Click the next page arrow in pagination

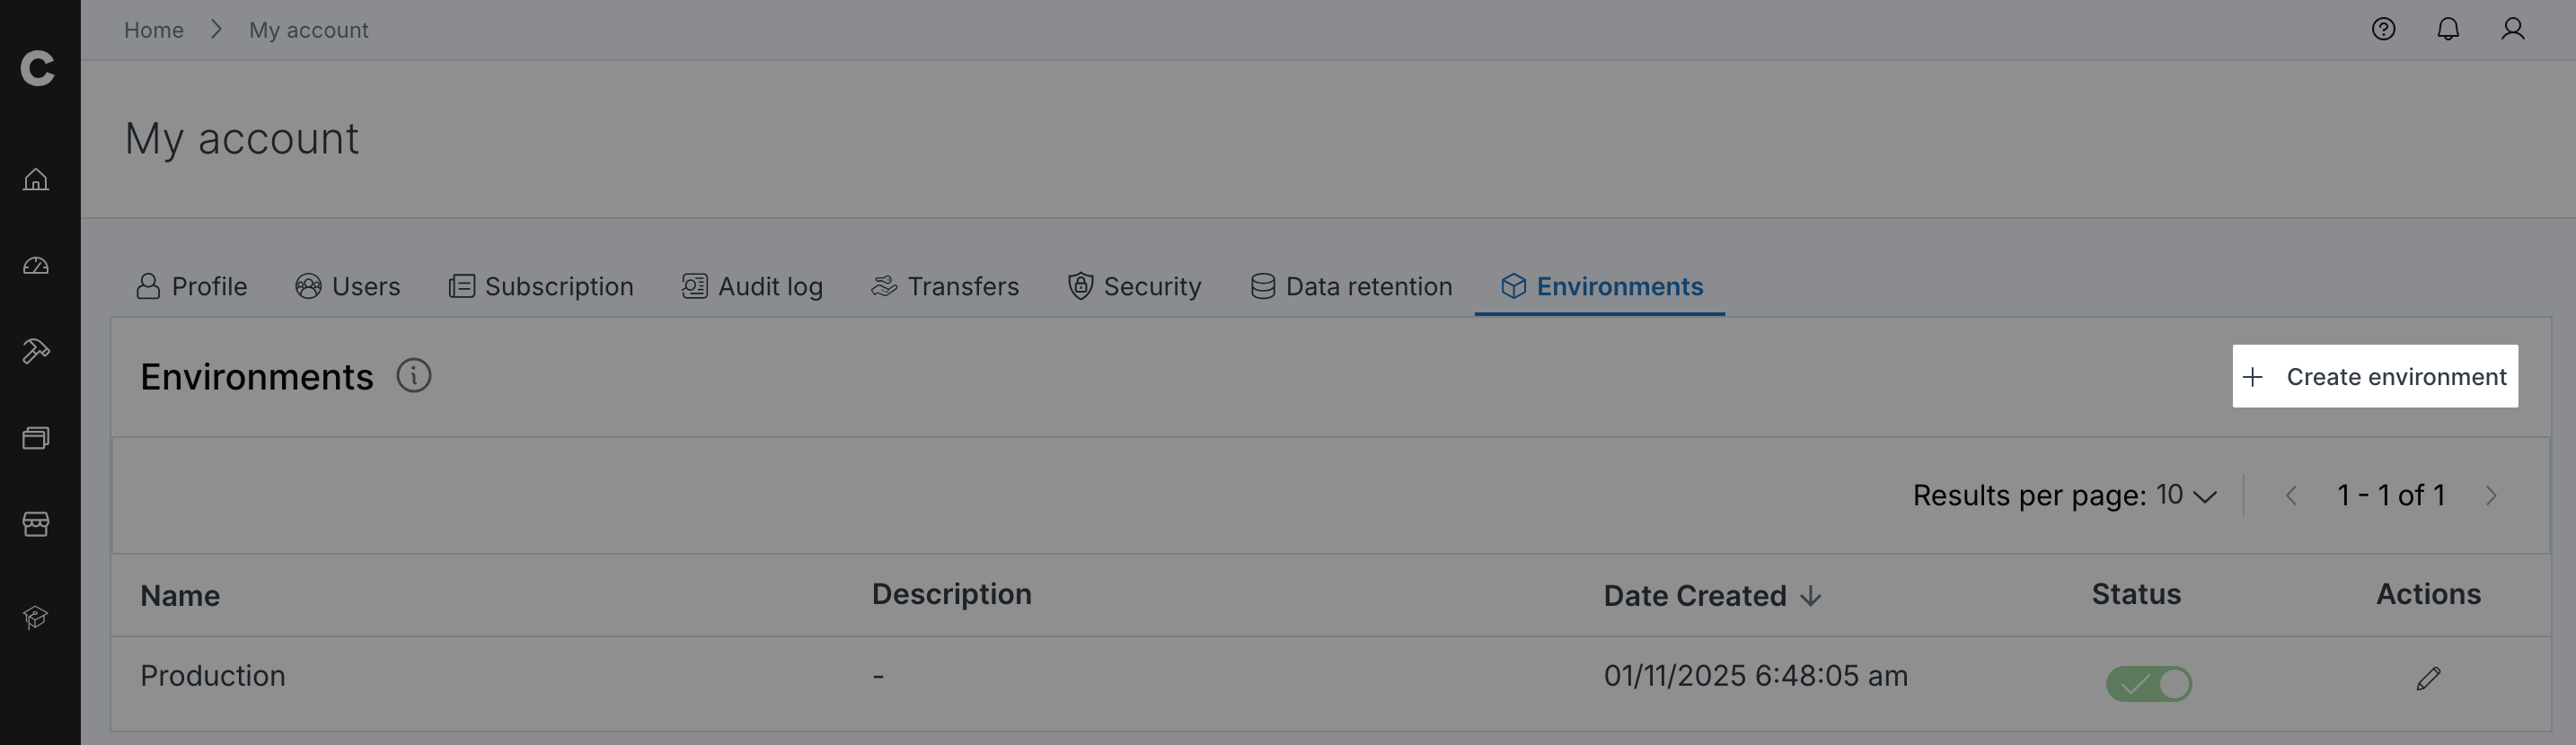pos(2491,495)
